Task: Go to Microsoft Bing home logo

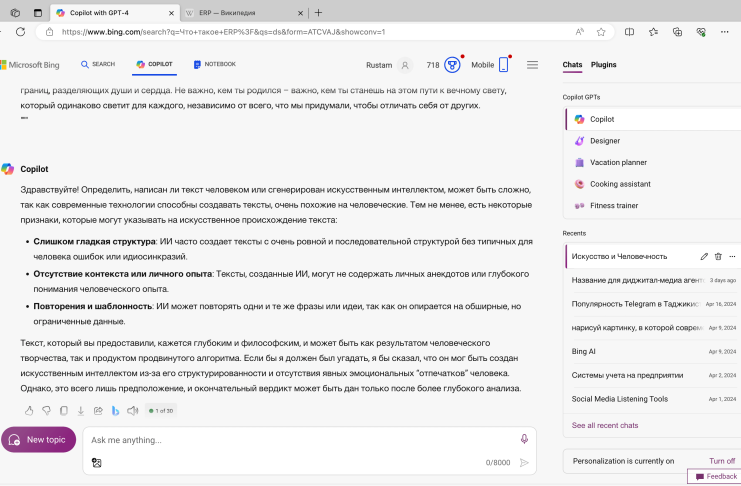Action: (30, 65)
